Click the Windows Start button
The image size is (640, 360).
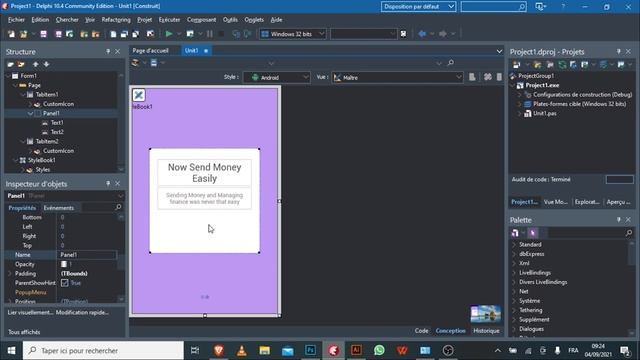point(11,350)
